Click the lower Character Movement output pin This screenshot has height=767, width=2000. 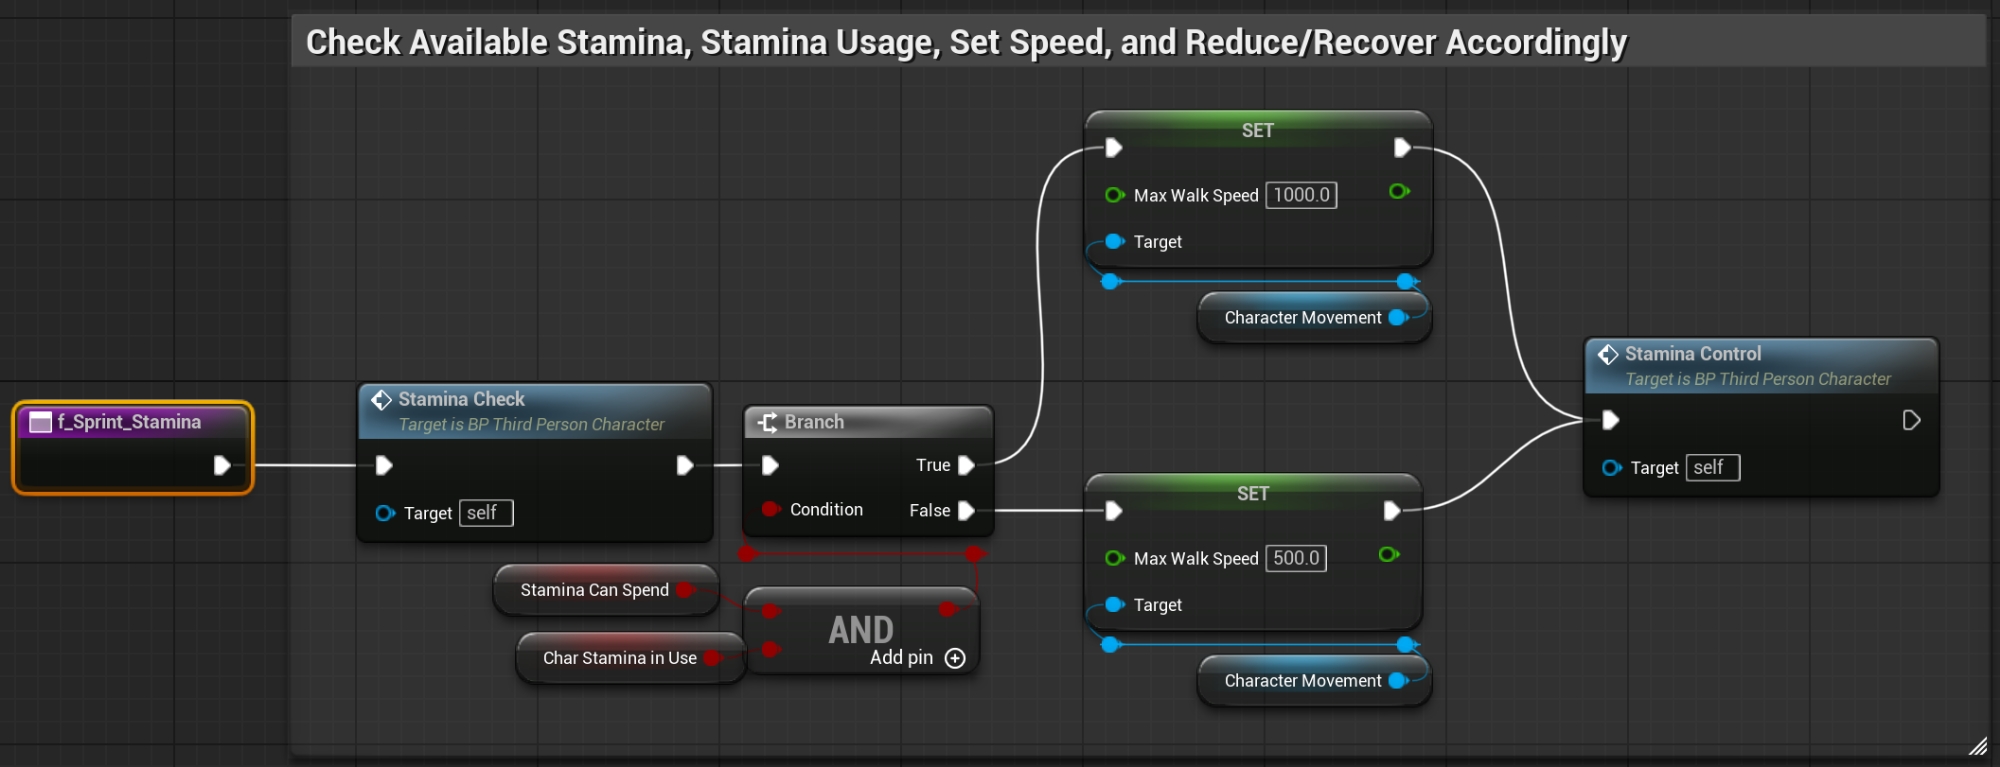point(1398,681)
